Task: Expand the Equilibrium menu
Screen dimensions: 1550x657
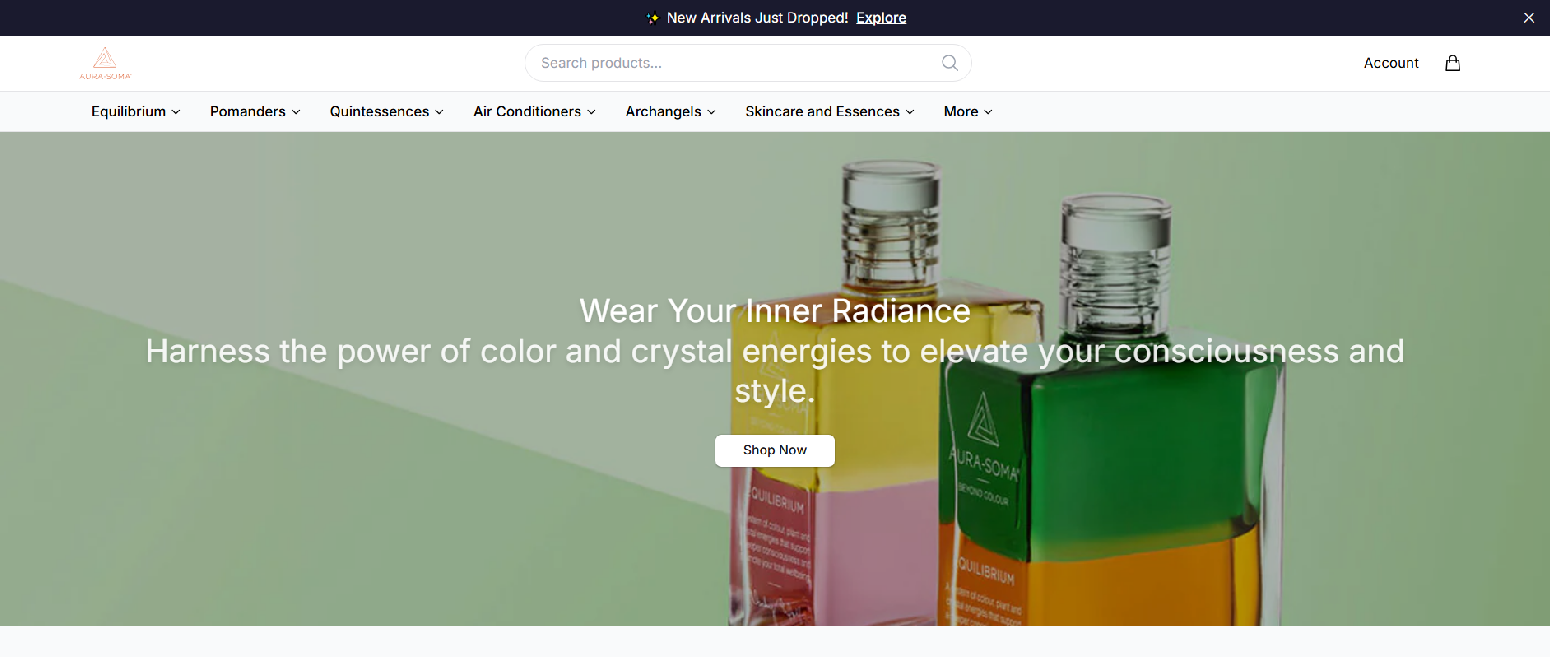Action: (136, 112)
